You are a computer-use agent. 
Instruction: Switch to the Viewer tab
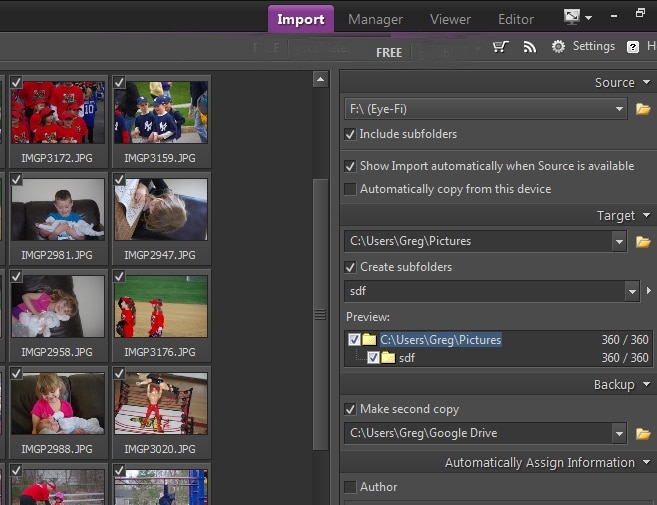click(x=450, y=19)
